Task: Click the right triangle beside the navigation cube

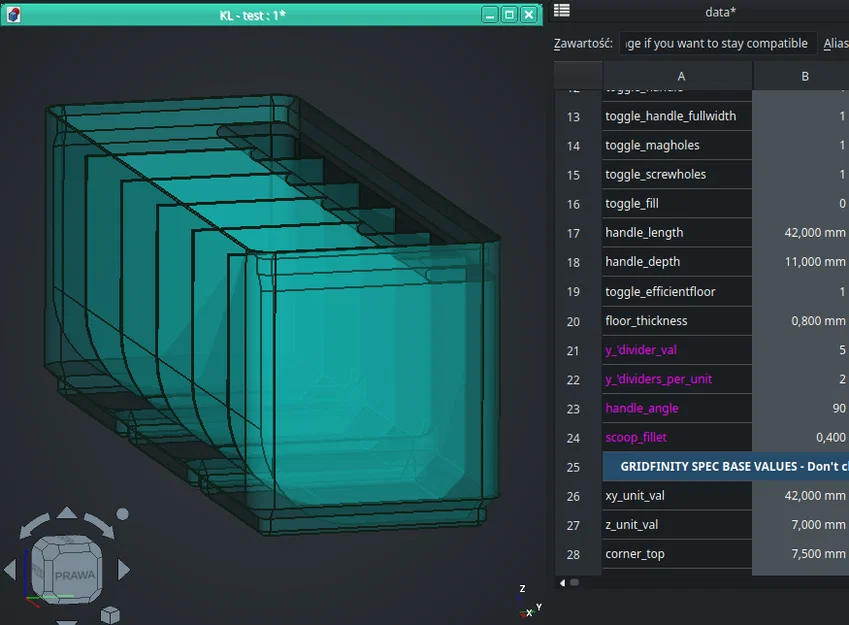Action: (x=124, y=570)
